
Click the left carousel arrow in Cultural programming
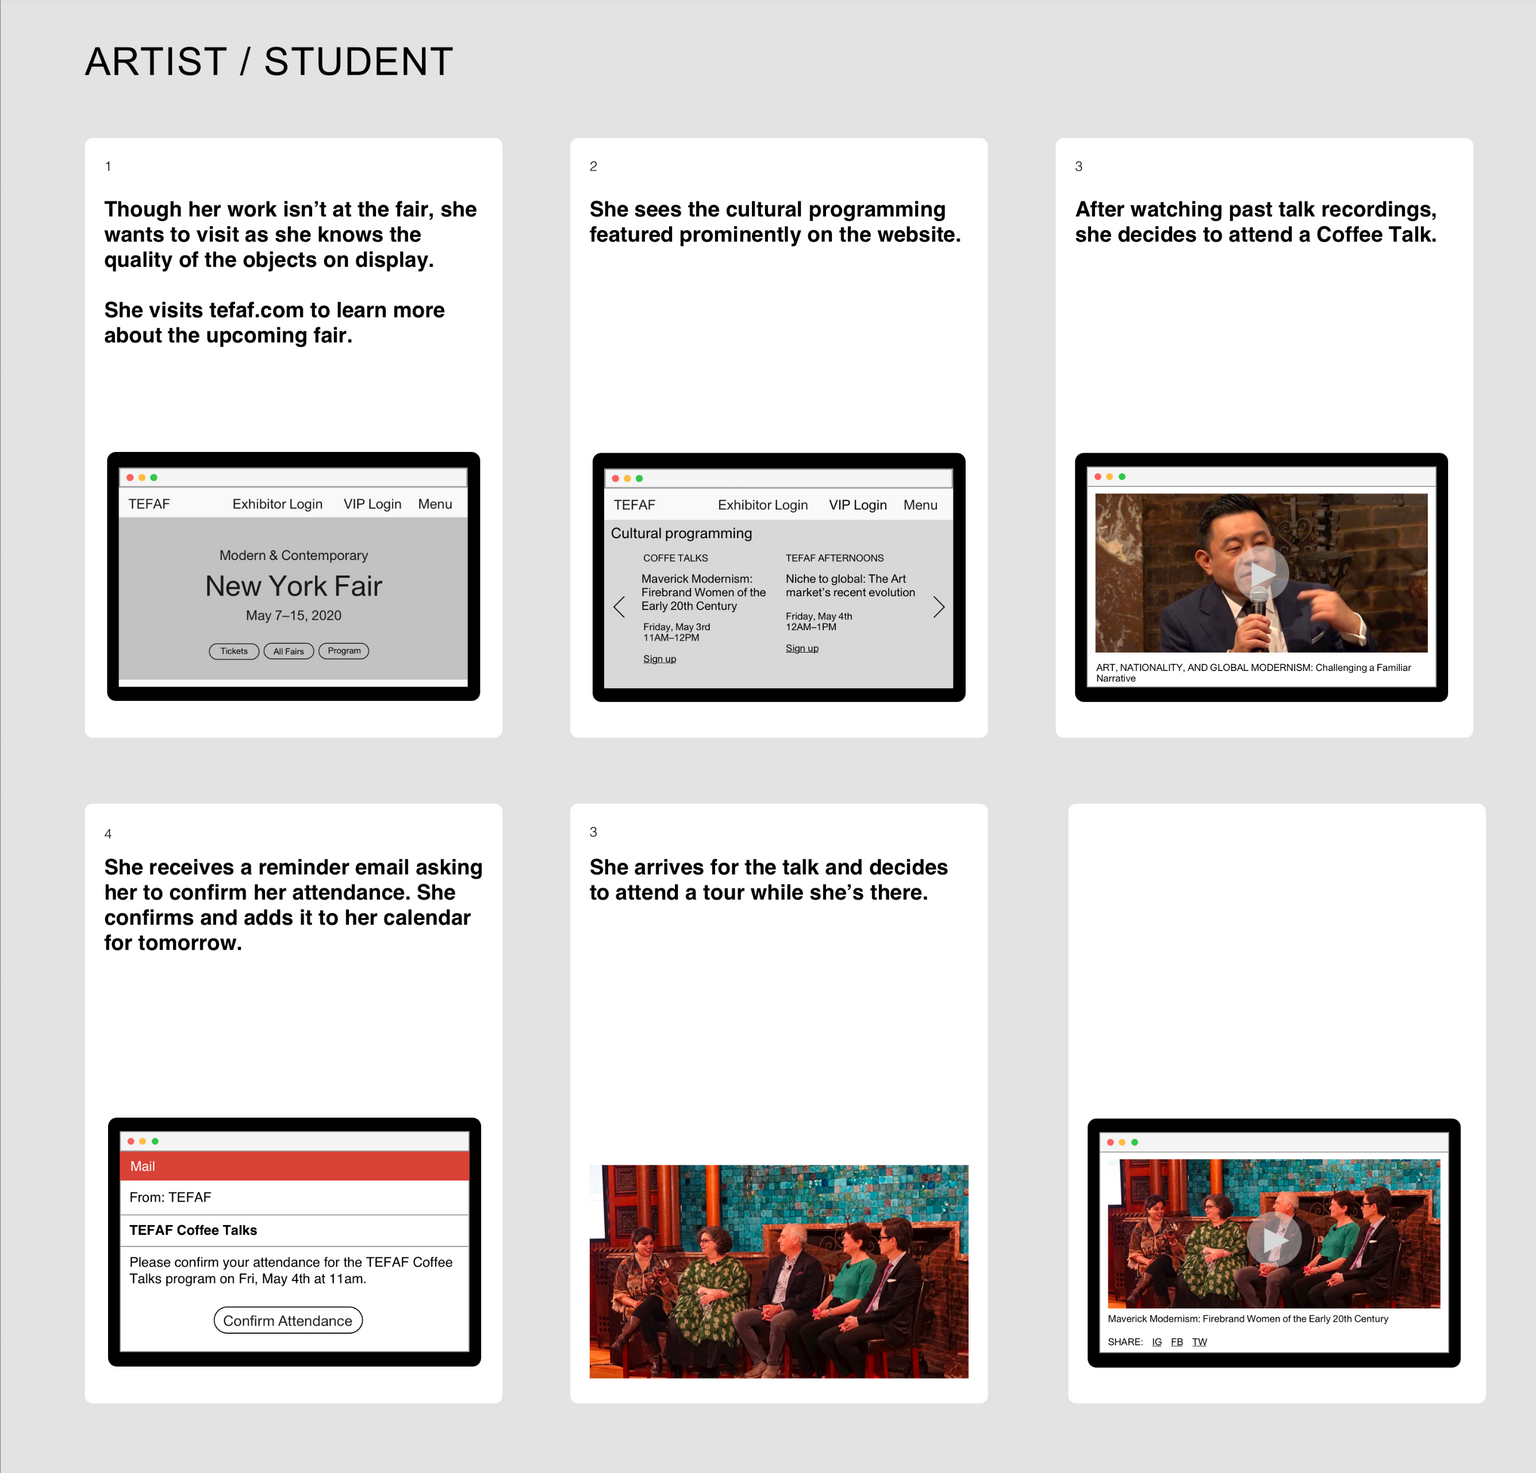tap(619, 607)
